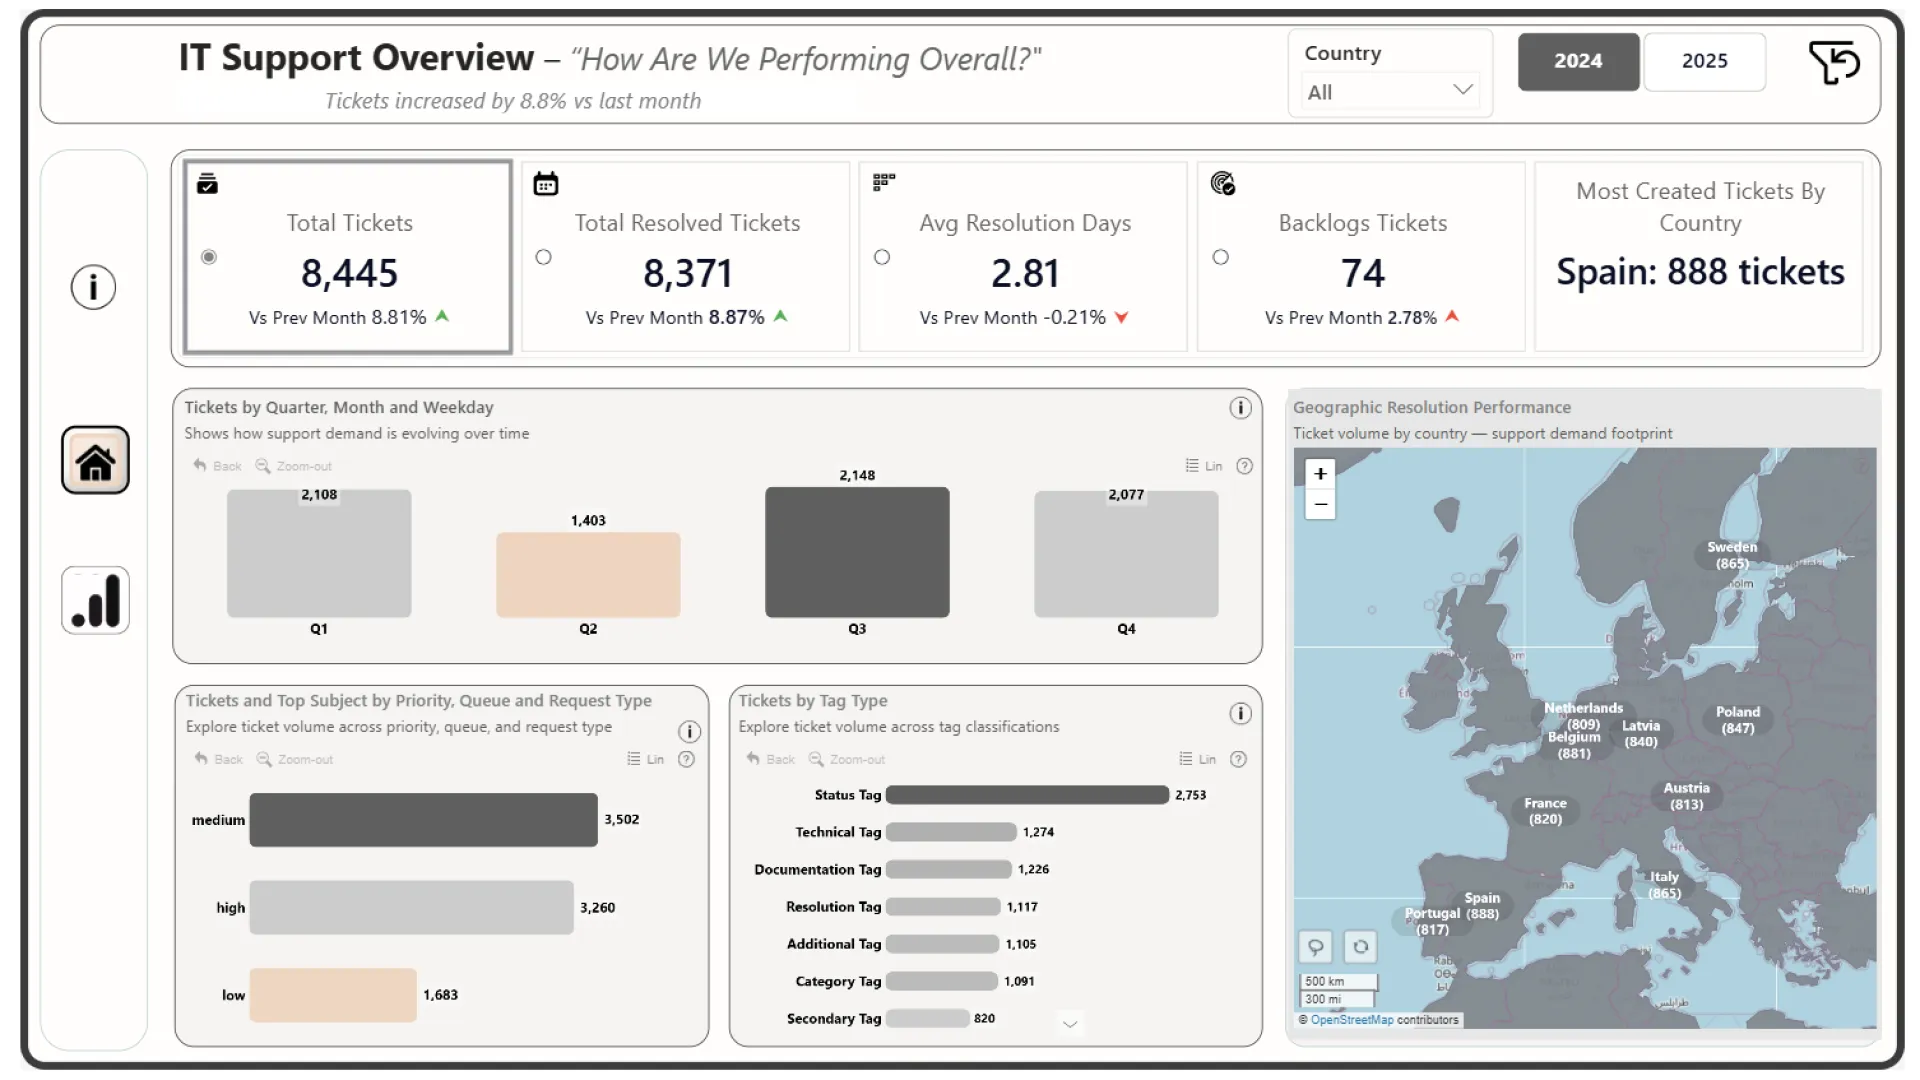Viewport: 1920px width, 1080px height.
Task: Select the Documentation Tag bar 1,226
Action: click(x=948, y=869)
